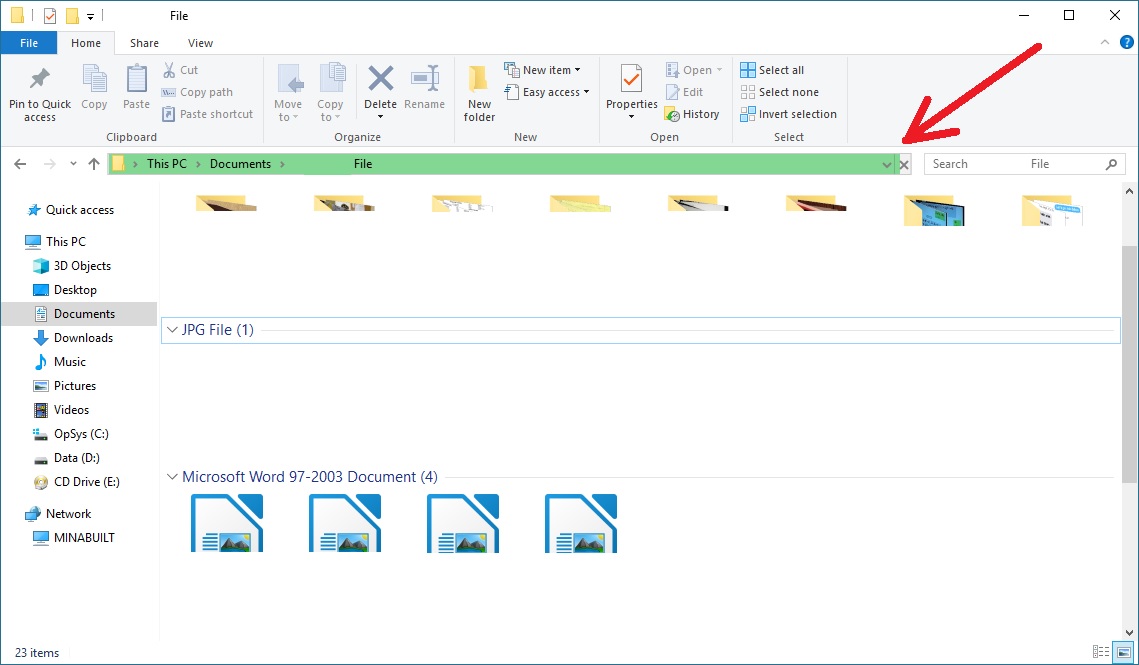Select Paste shortcut in Clipboard group
This screenshot has width=1139, height=665.
207,114
